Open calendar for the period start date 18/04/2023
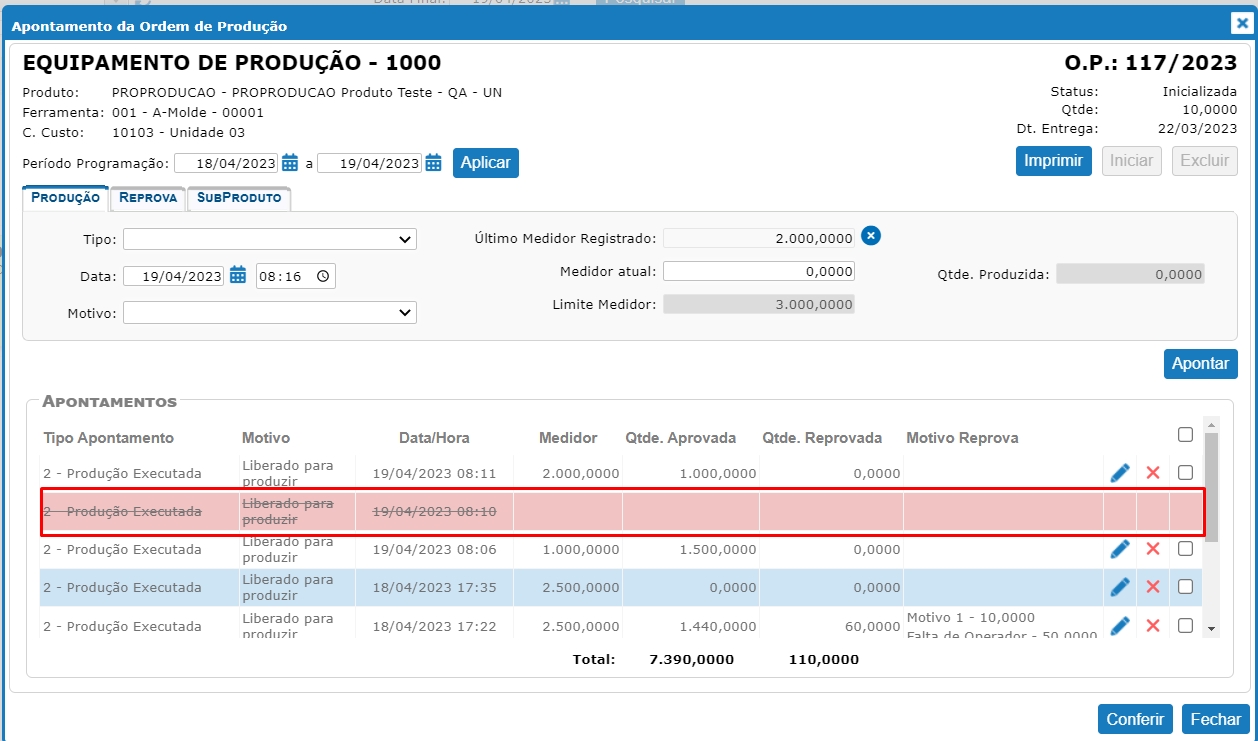 (290, 163)
